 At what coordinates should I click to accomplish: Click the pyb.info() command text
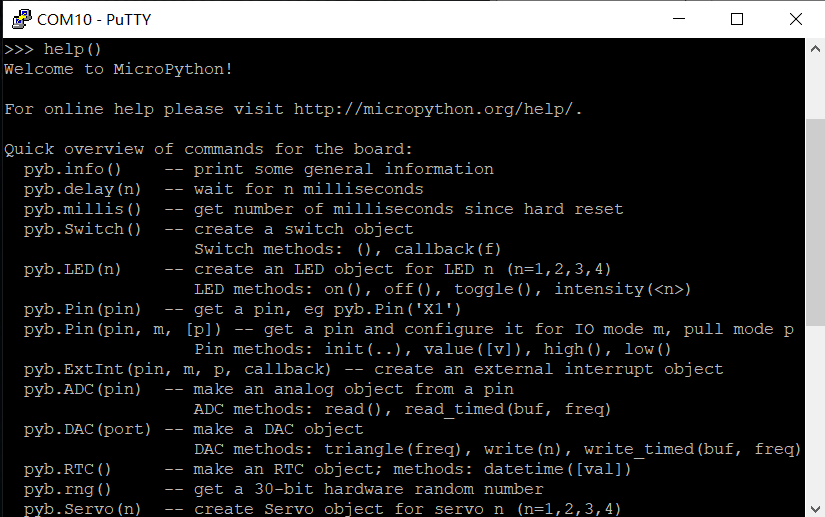coord(72,169)
